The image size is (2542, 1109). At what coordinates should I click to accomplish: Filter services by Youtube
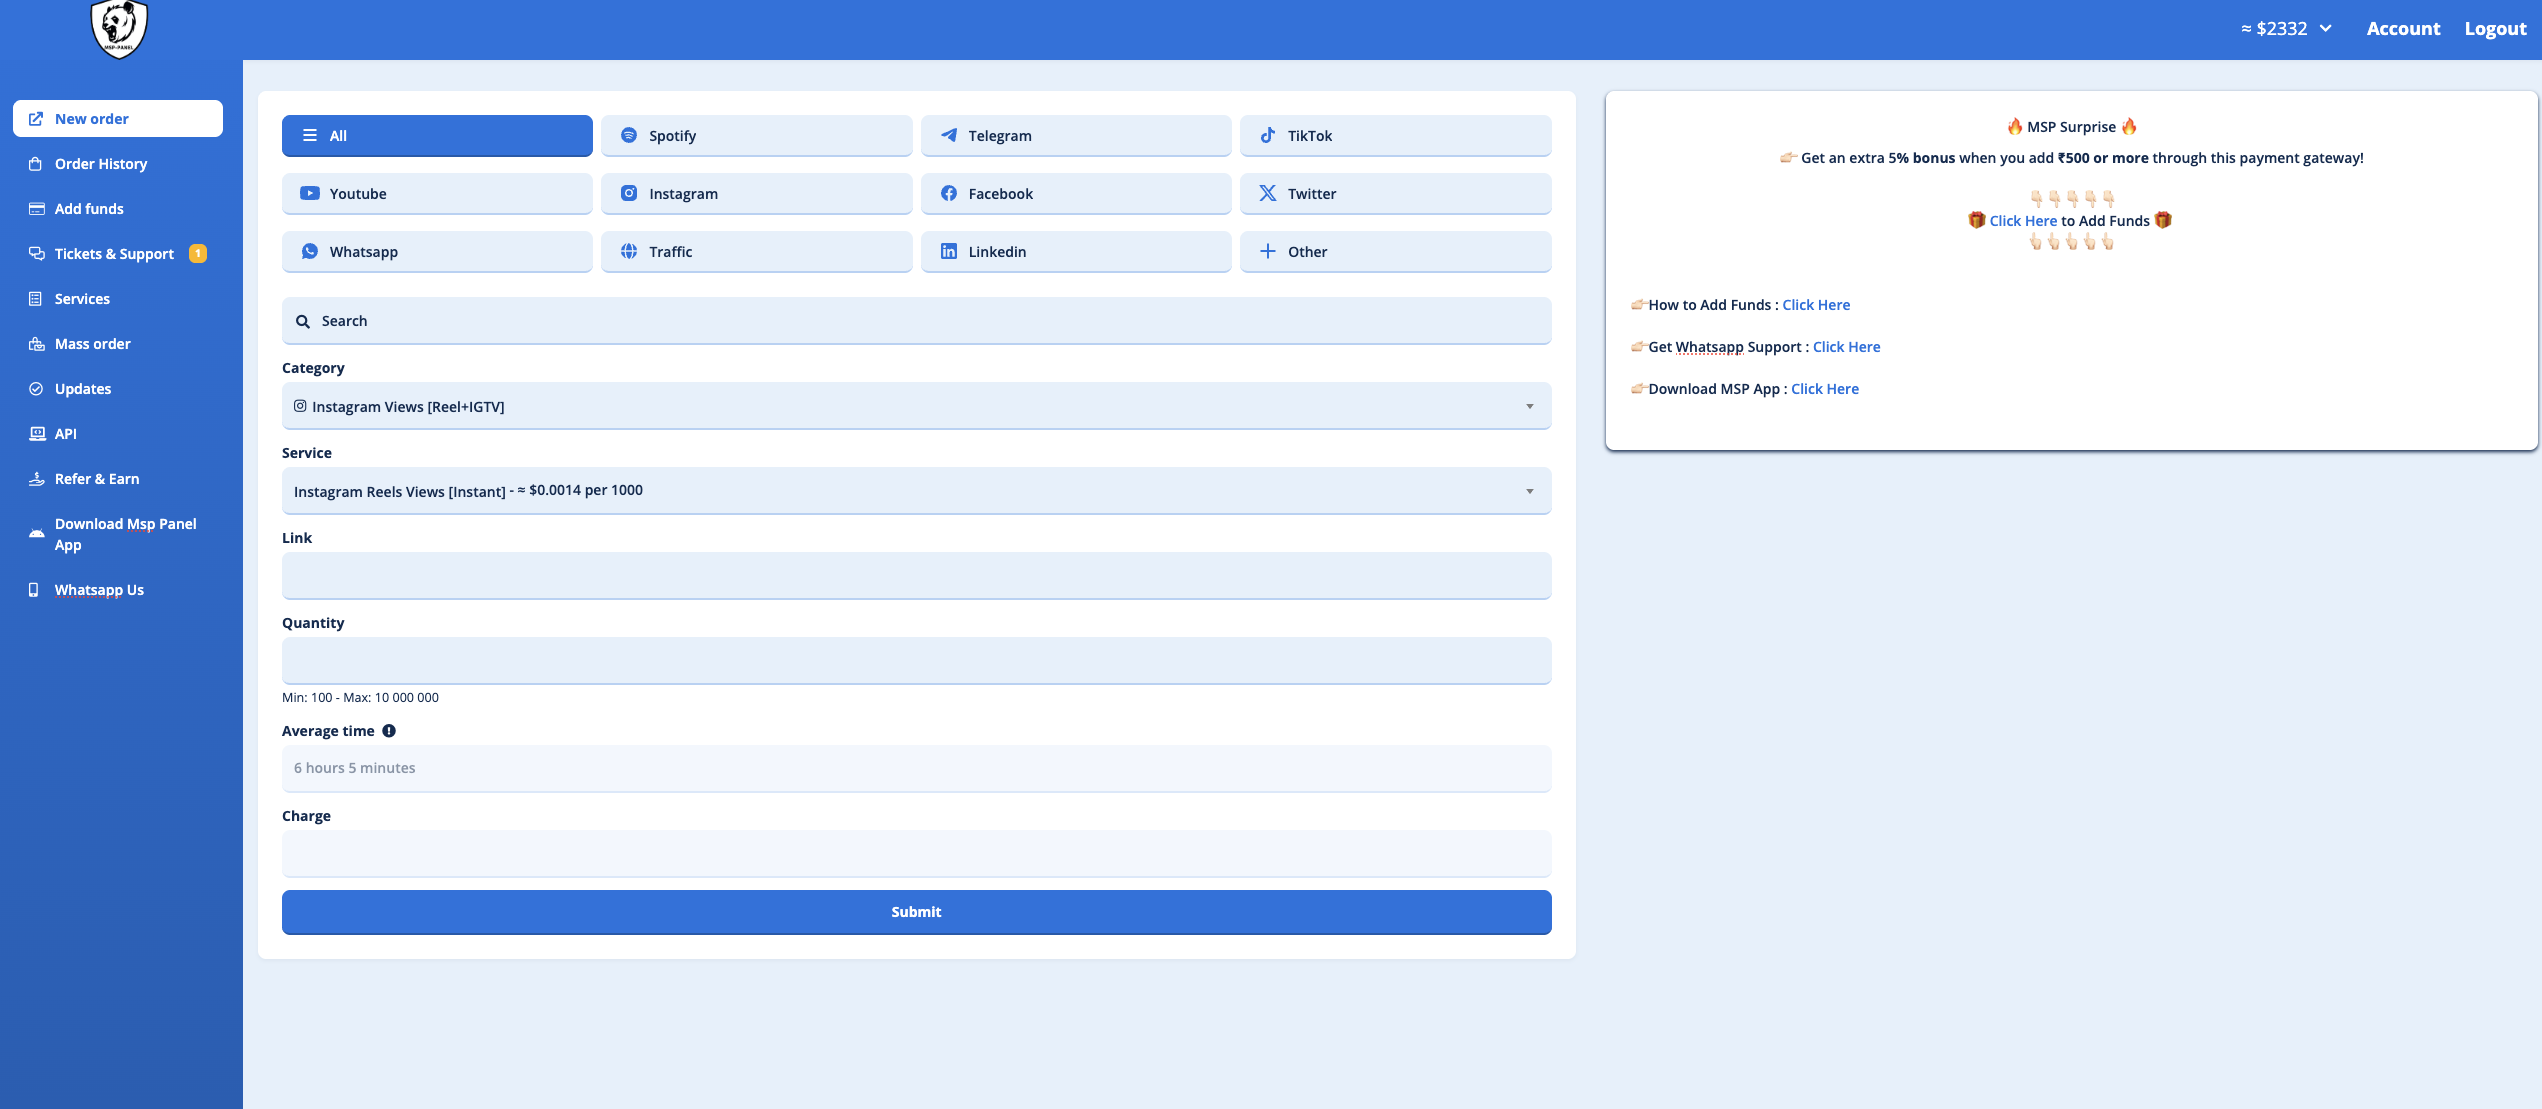pyautogui.click(x=437, y=194)
